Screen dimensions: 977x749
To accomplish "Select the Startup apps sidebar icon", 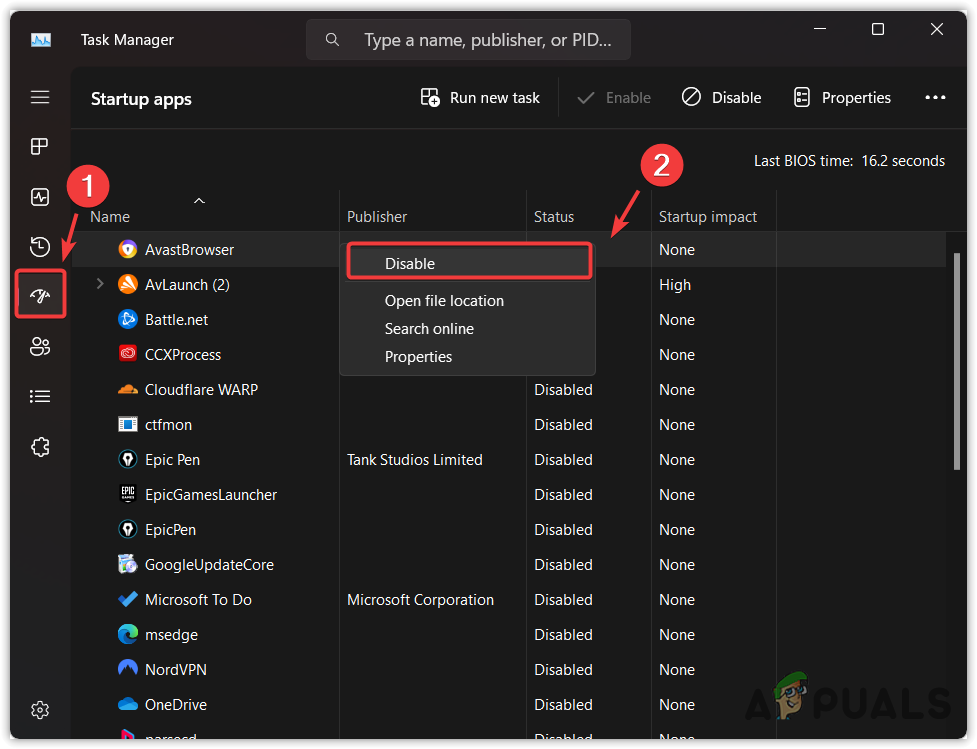I will (x=40, y=294).
